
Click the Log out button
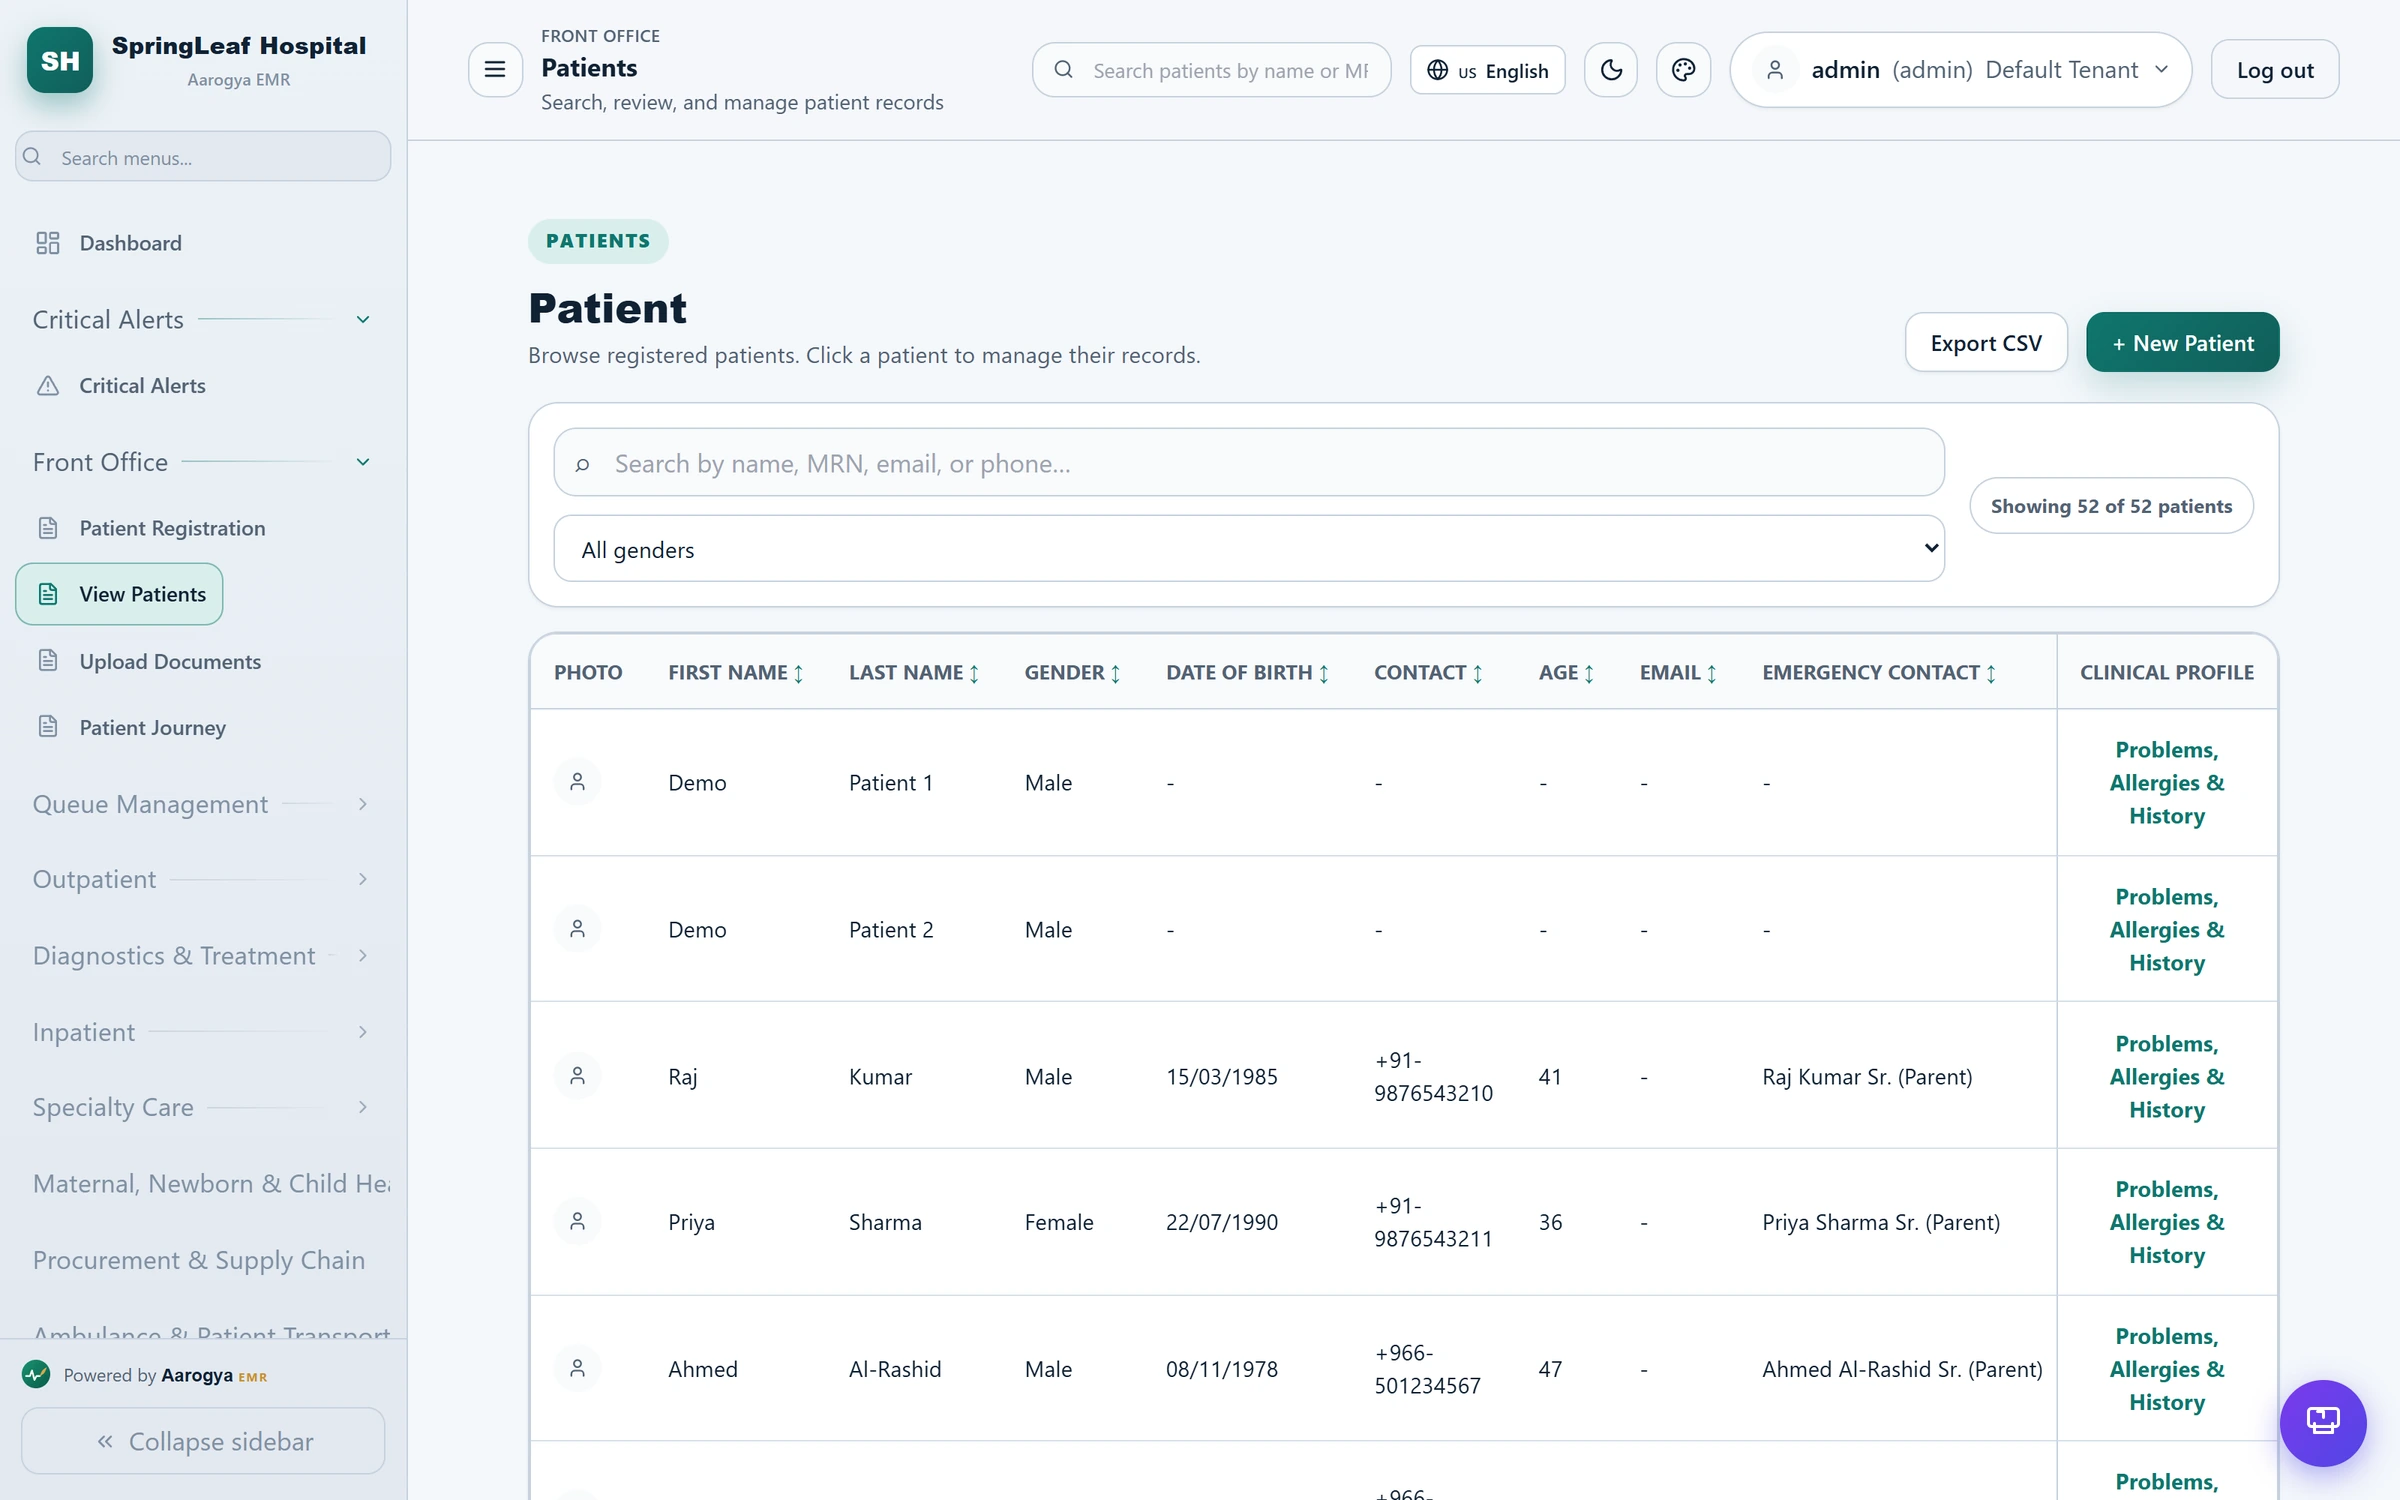pyautogui.click(x=2275, y=69)
